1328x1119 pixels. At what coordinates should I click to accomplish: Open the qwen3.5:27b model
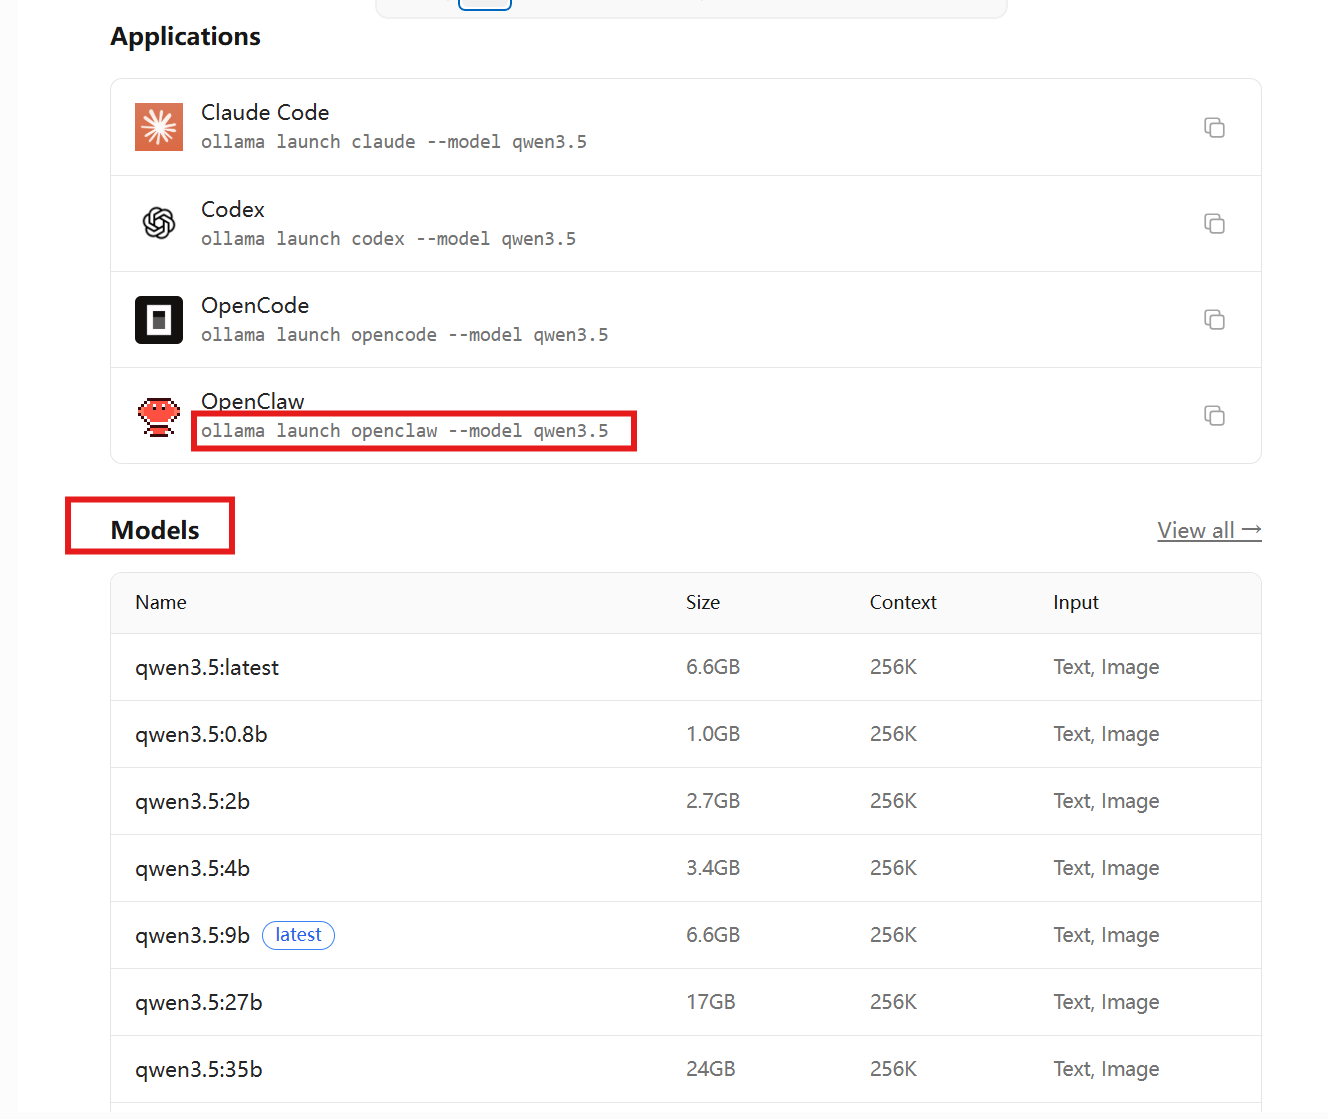199,1002
